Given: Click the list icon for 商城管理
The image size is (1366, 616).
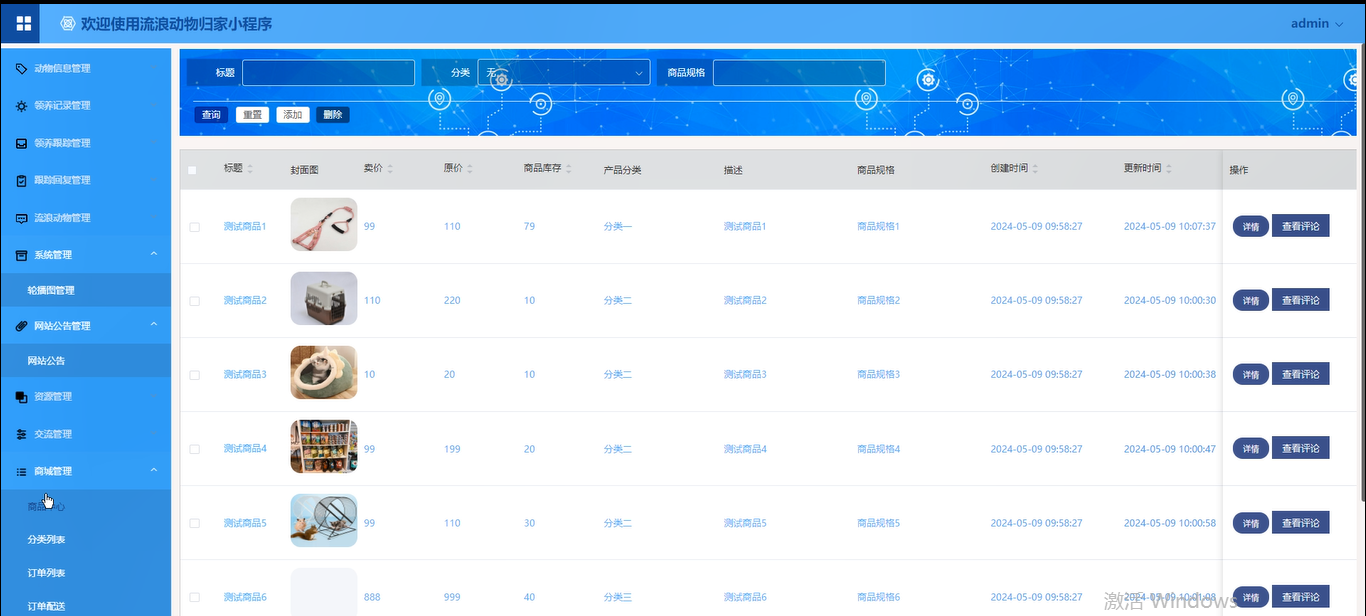Looking at the screenshot, I should coord(22,472).
